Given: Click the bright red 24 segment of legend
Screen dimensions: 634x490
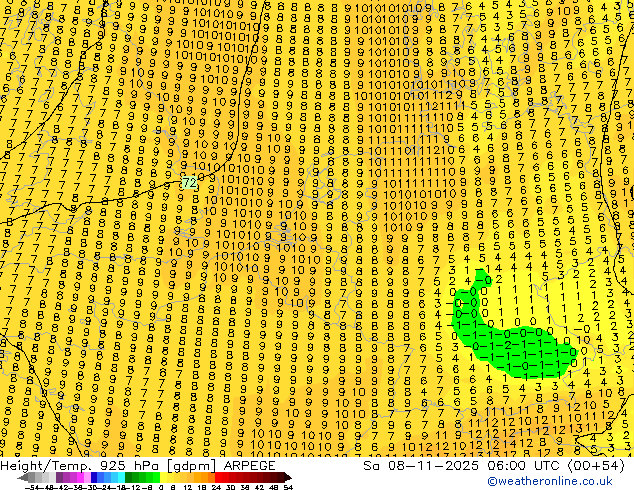Looking at the screenshot, I should [x=218, y=477].
